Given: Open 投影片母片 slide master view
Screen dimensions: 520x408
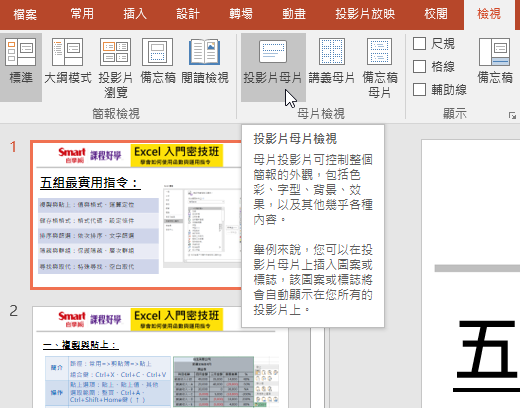Looking at the screenshot, I should pyautogui.click(x=273, y=67).
